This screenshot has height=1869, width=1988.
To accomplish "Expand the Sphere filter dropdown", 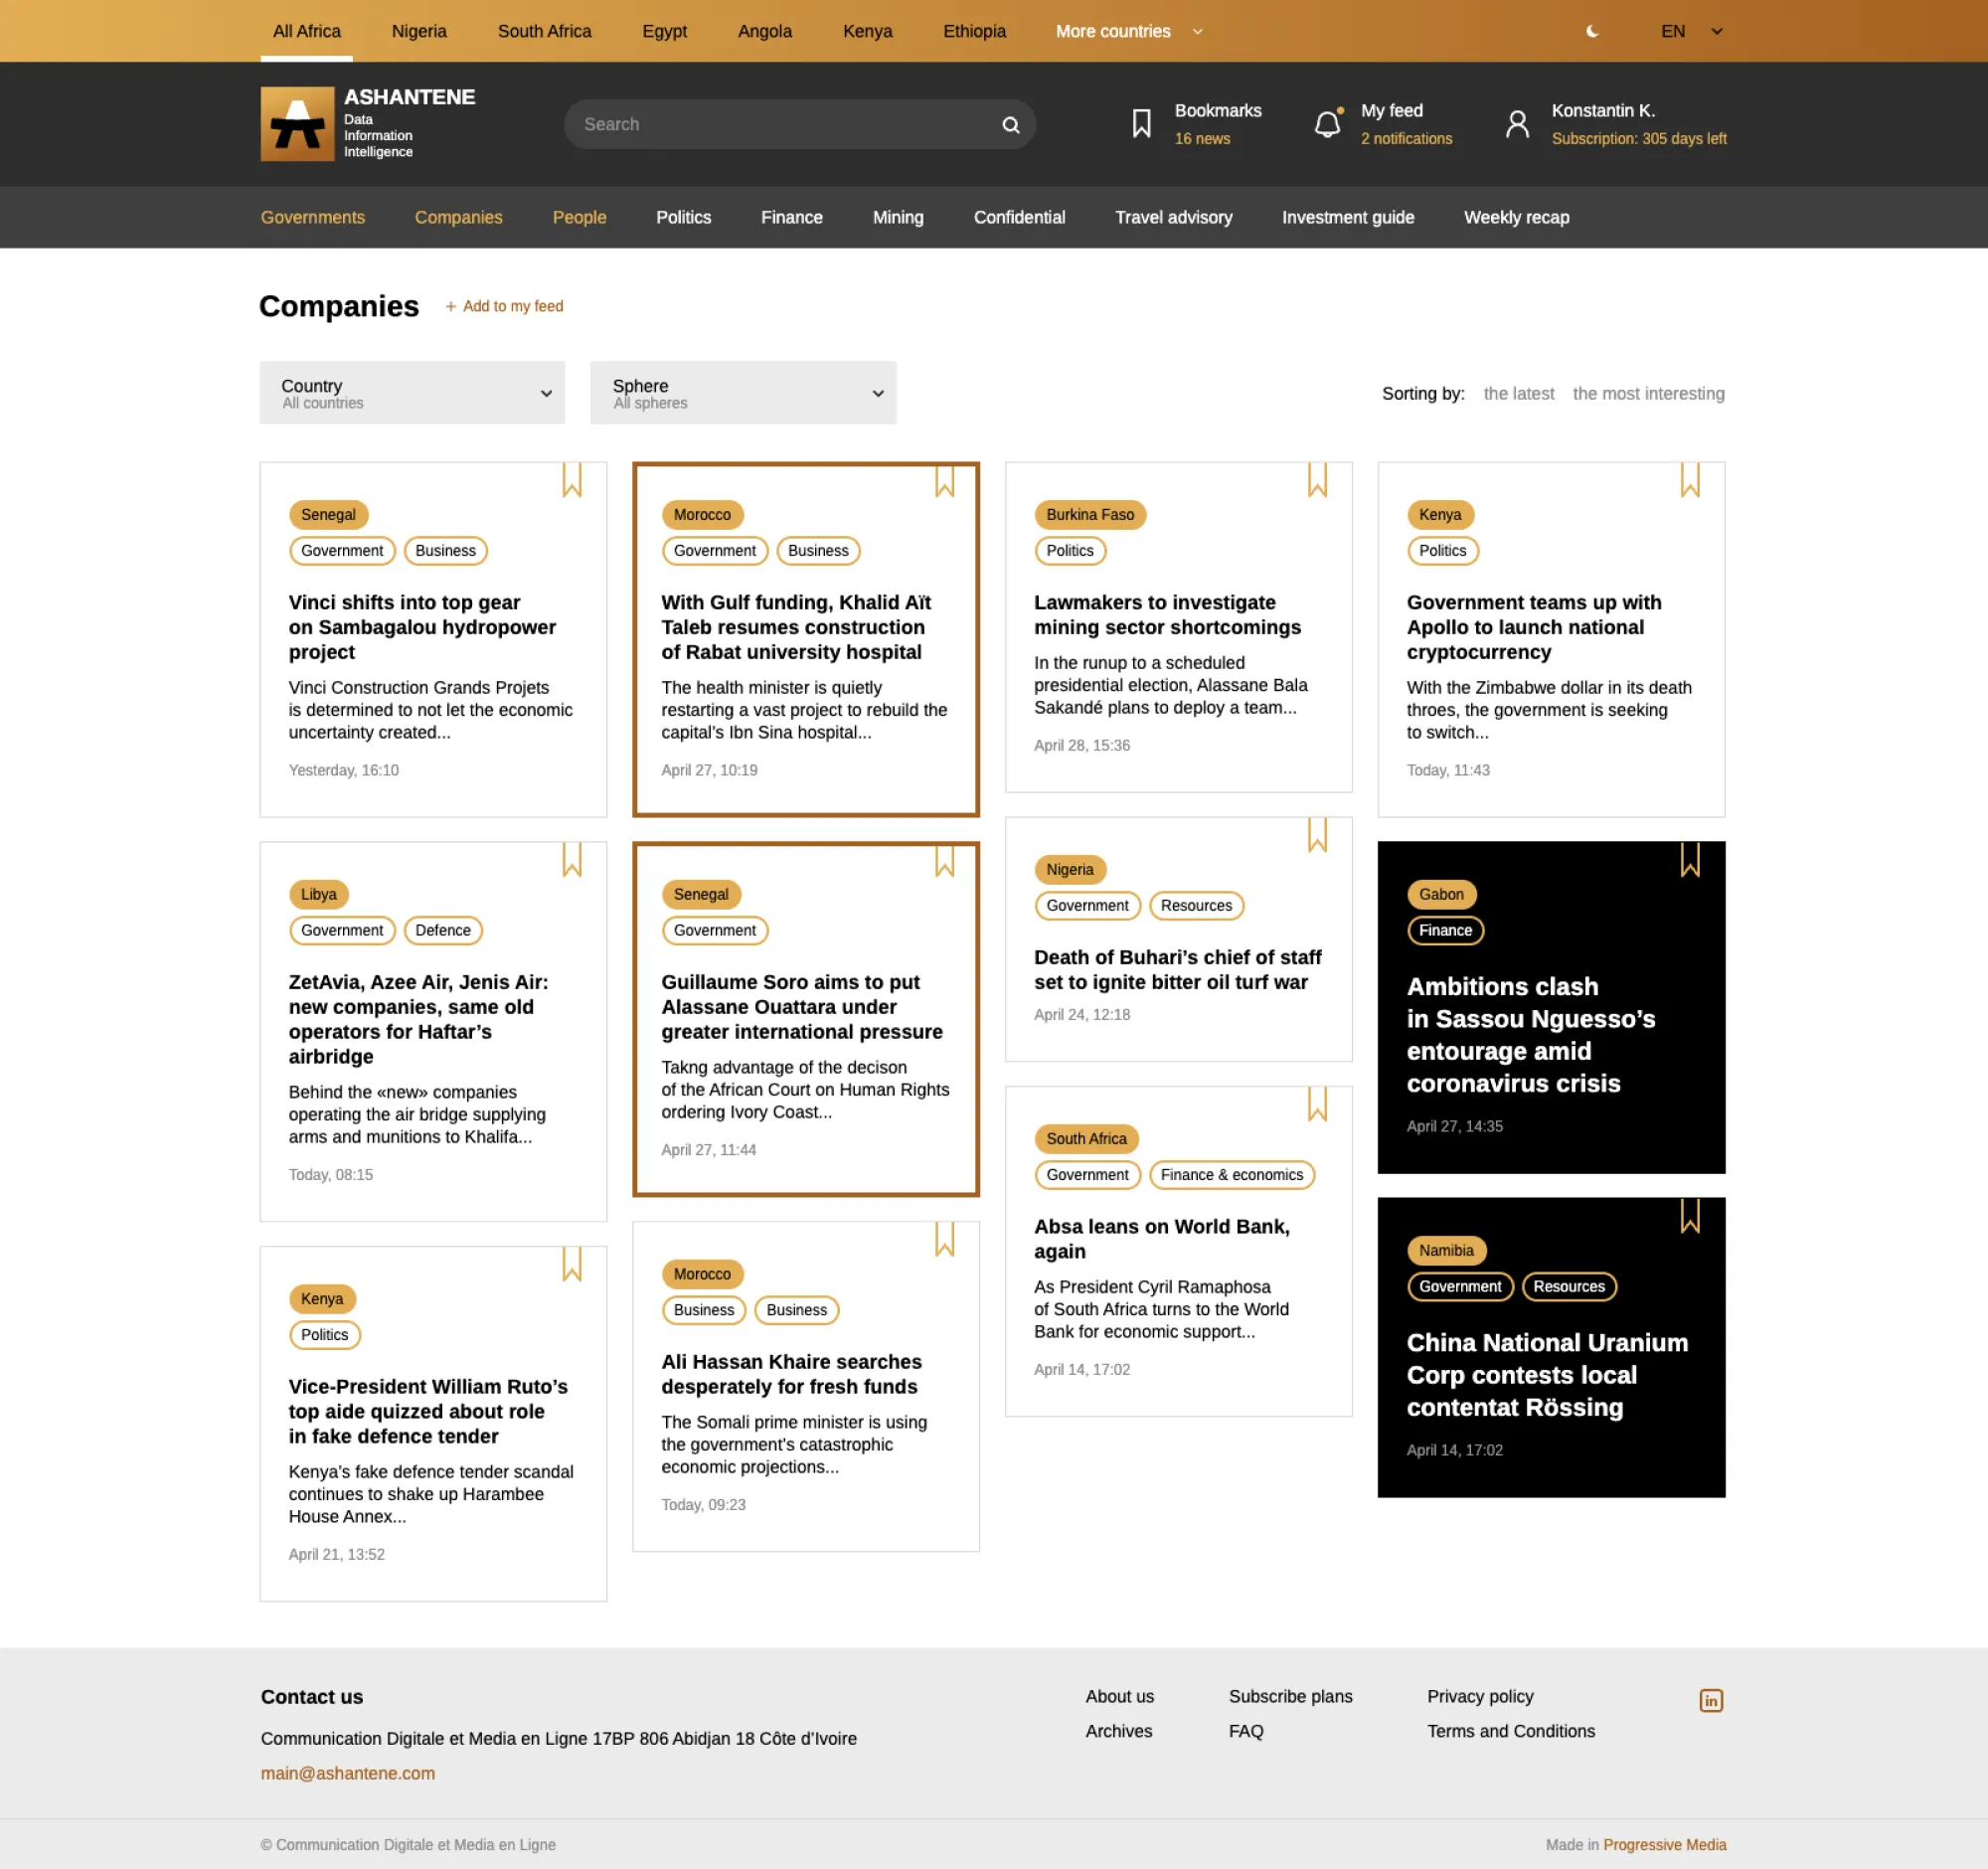I will (x=743, y=393).
